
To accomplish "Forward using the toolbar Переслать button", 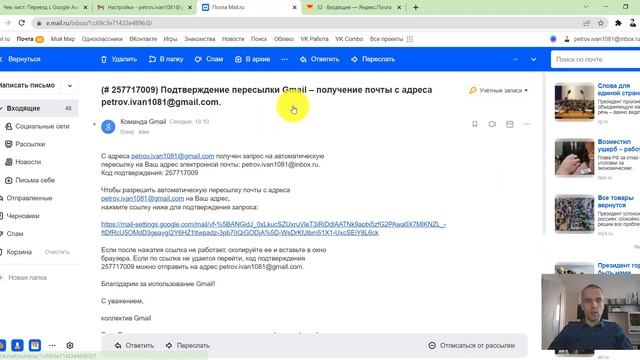I will (x=373, y=59).
